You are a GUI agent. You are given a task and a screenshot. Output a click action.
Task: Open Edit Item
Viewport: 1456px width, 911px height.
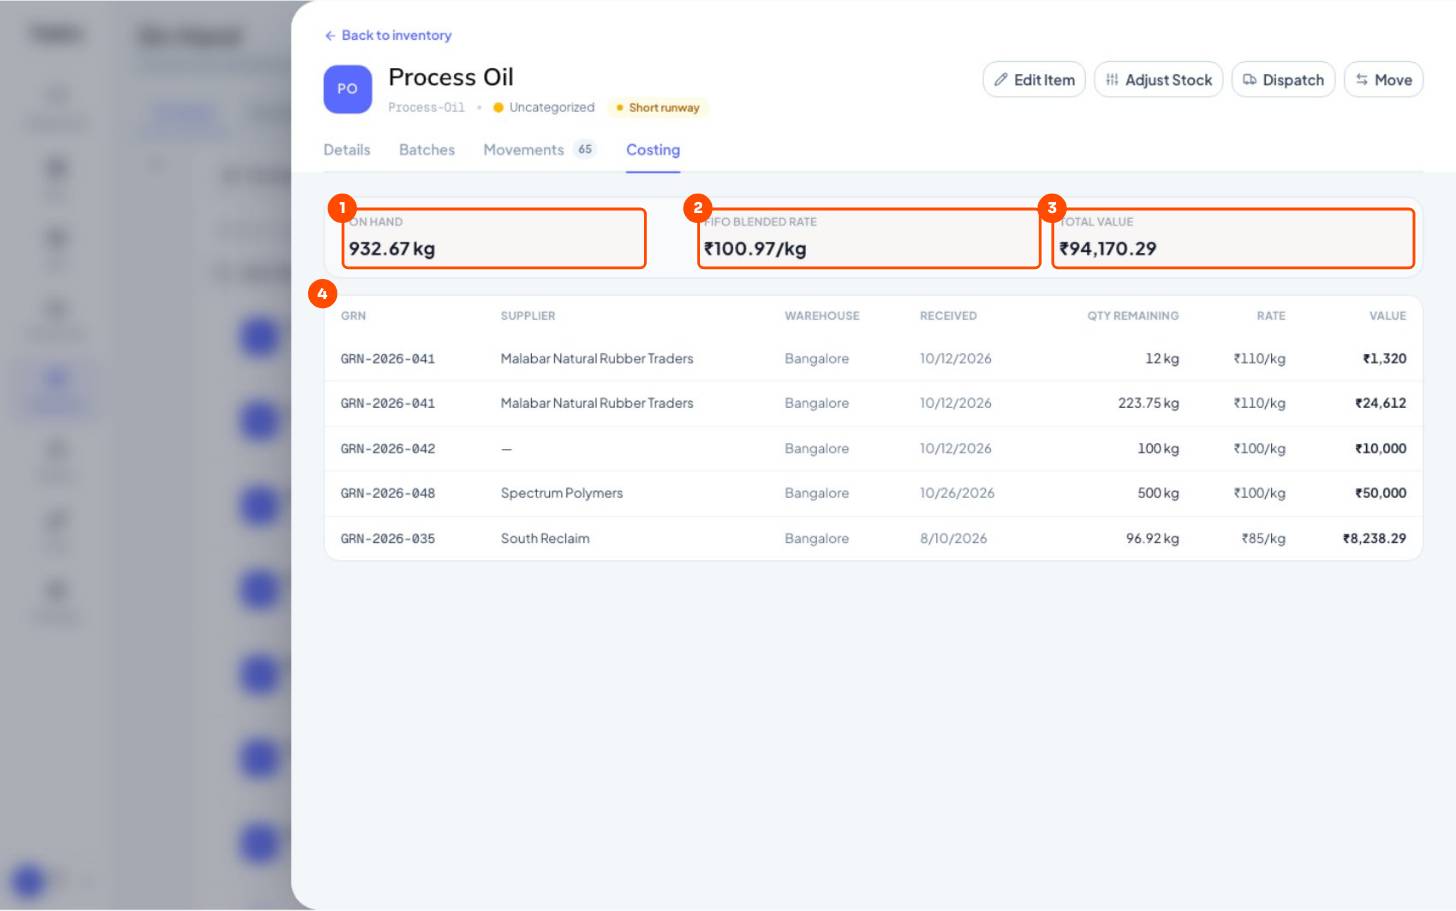coord(1034,80)
